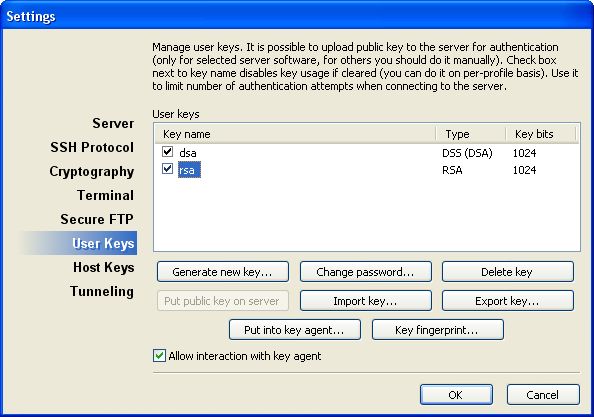Image resolution: width=594 pixels, height=417 pixels.
Task: Click 1024 key bits in dsa row
Action: coord(524,153)
